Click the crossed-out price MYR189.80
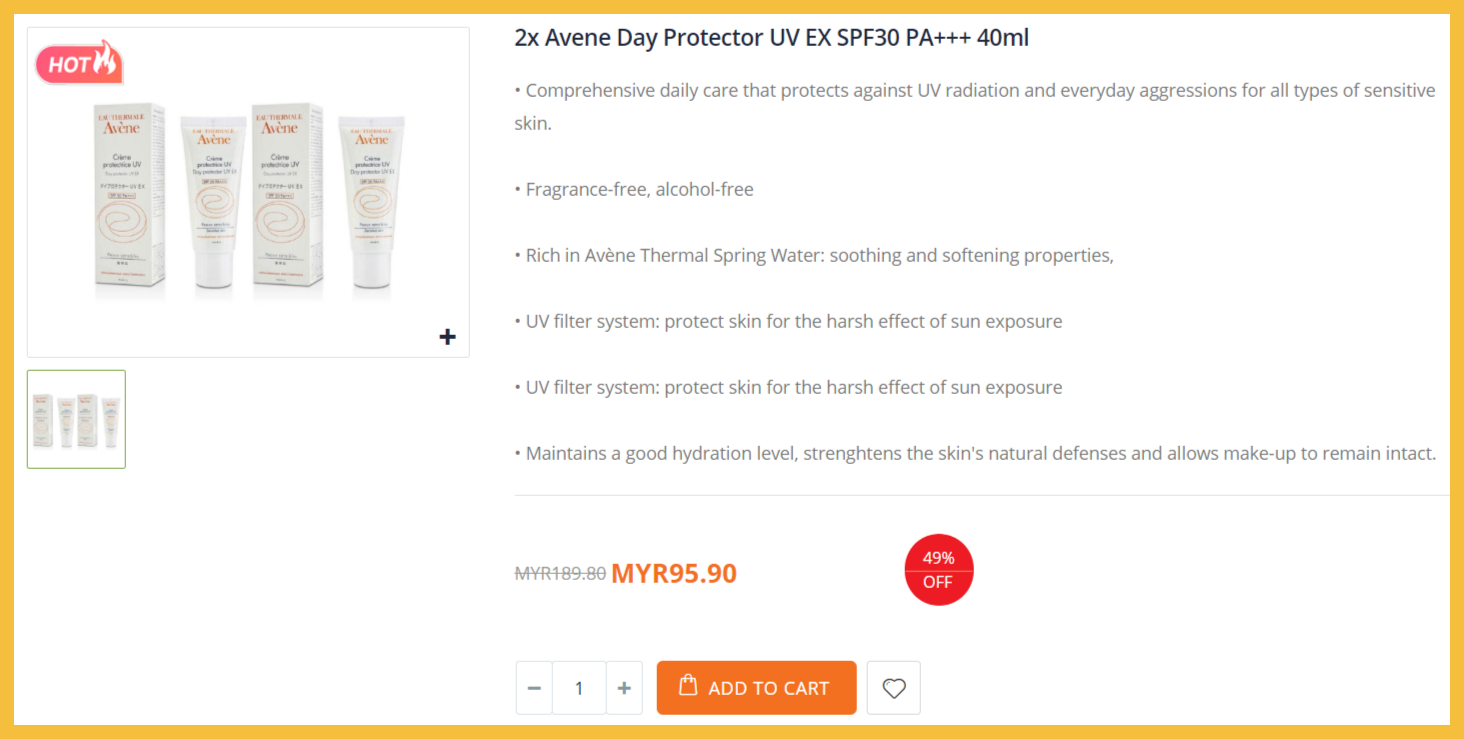Screen dimensions: 1464x739 point(560,574)
